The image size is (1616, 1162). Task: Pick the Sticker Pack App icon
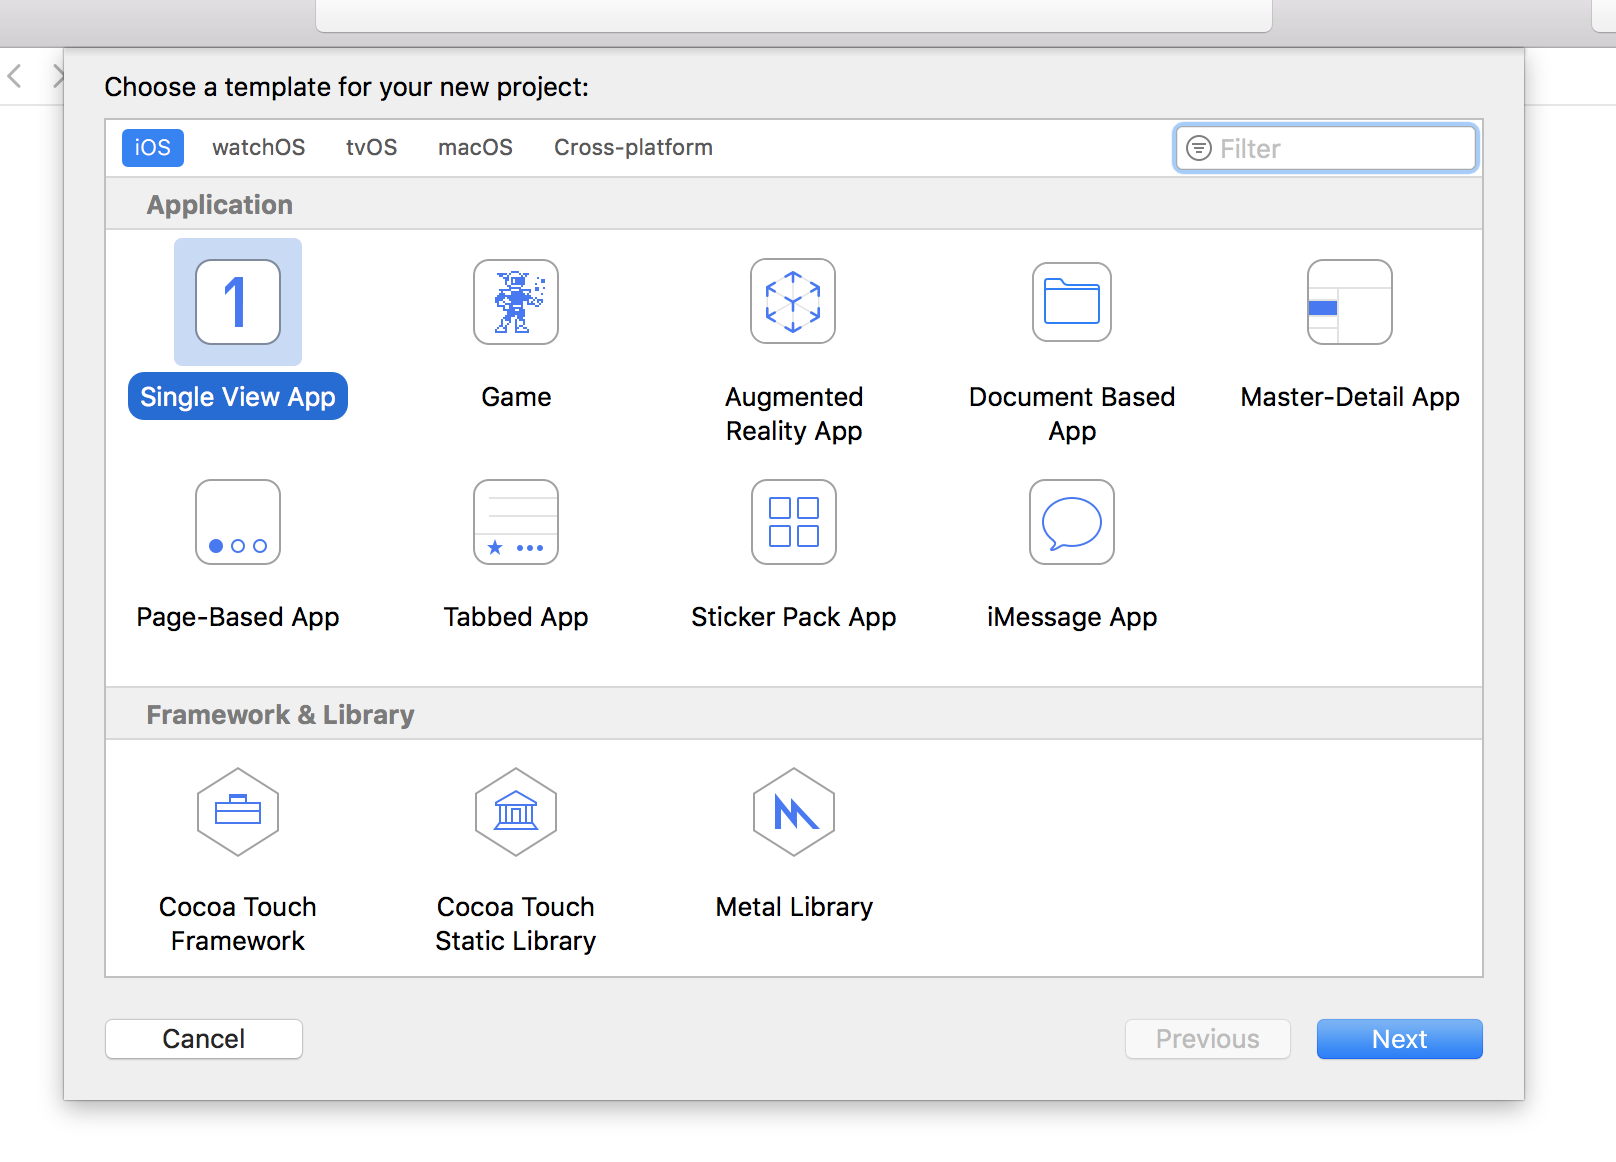(793, 522)
